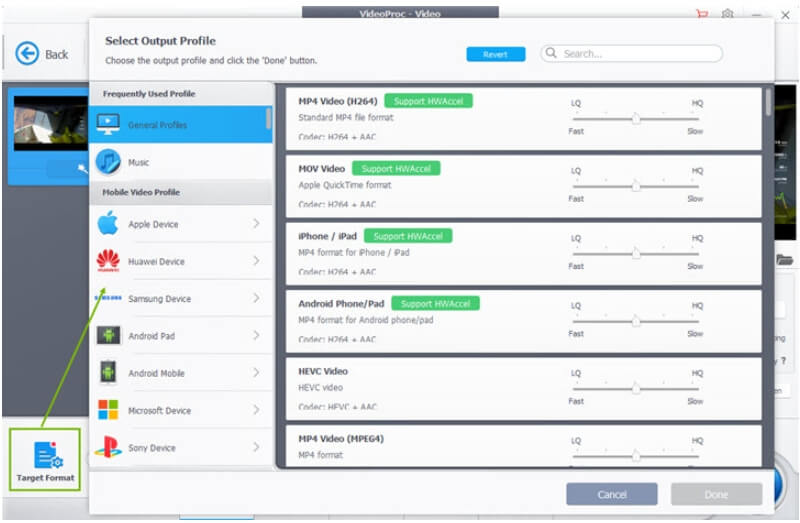The height and width of the screenshot is (523, 800).
Task: Select the Music category
Action: coord(181,162)
